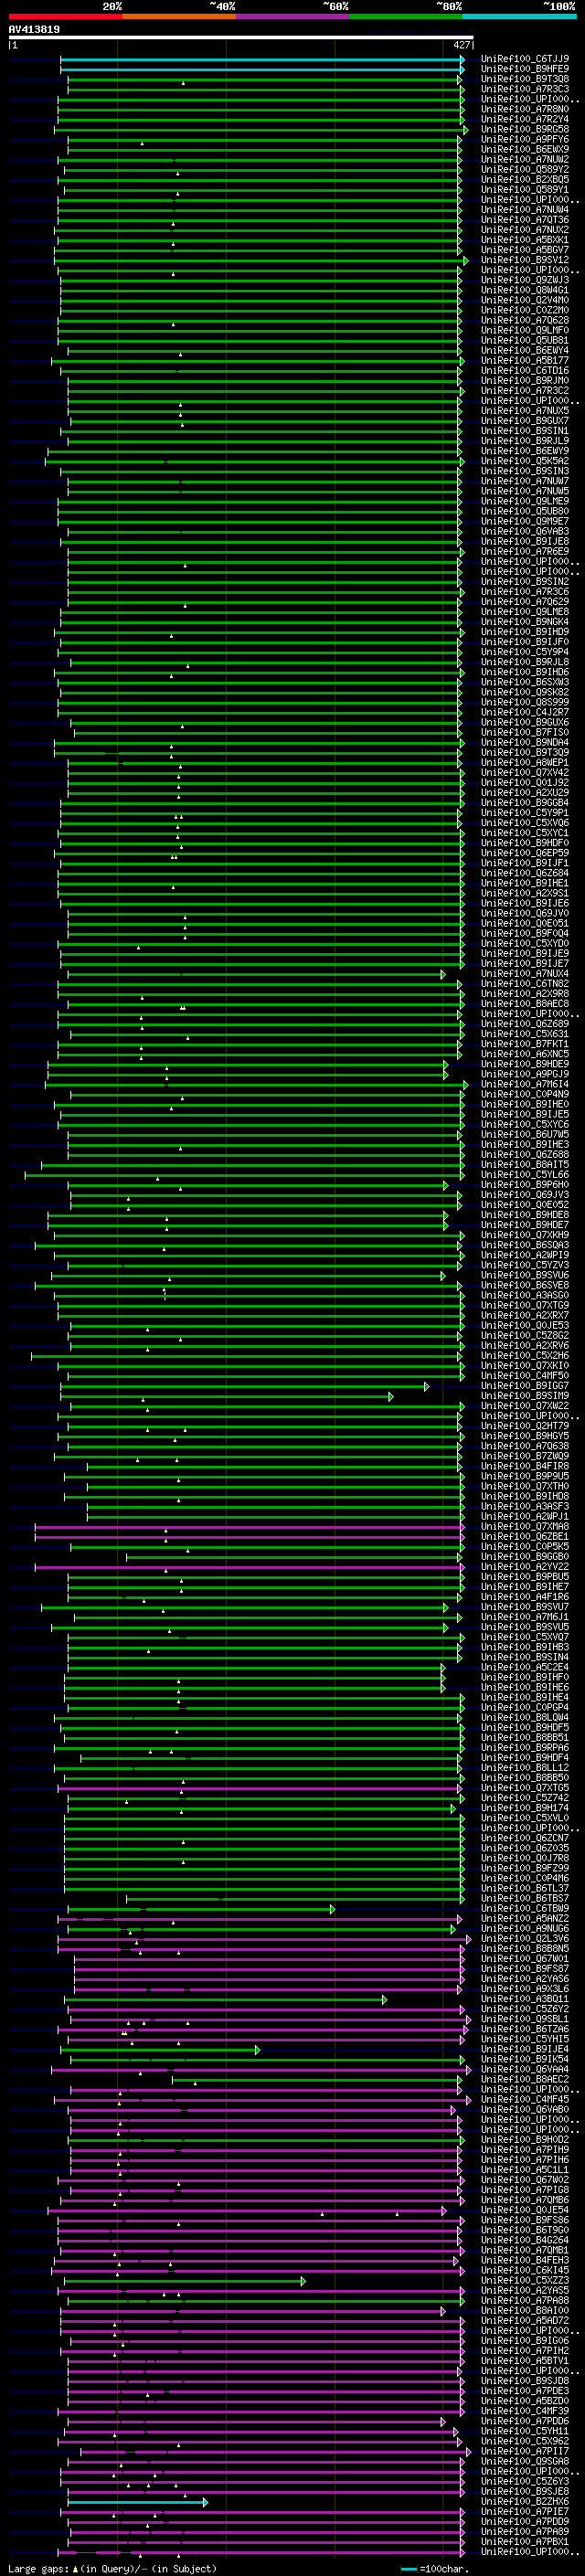Click the cyan alignment bar for UniRef100_C6TJJ9
Viewport: 585px width, 2576px height.
(x=262, y=59)
